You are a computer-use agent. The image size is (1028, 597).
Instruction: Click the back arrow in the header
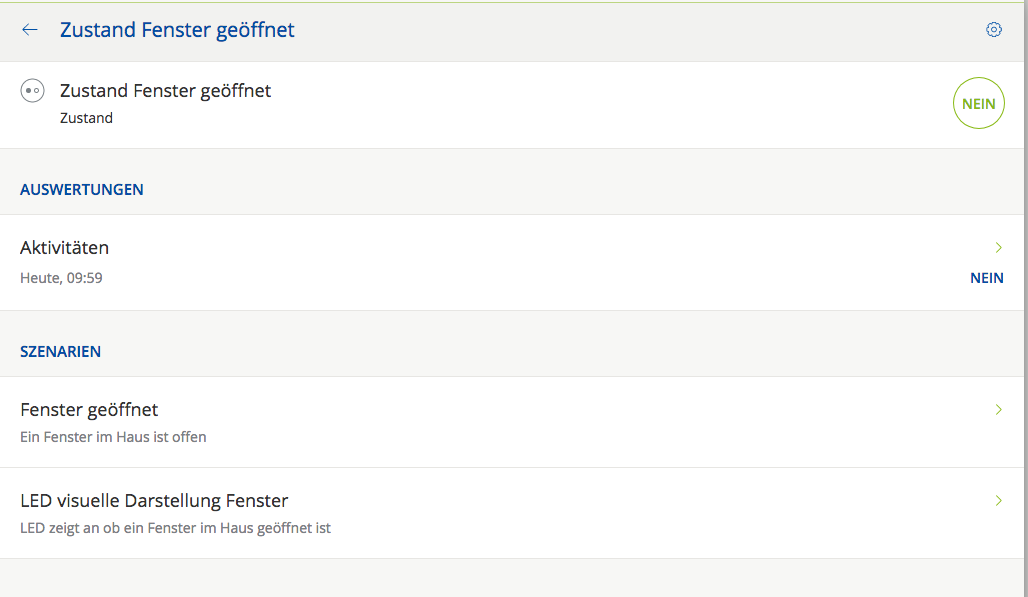(x=30, y=30)
